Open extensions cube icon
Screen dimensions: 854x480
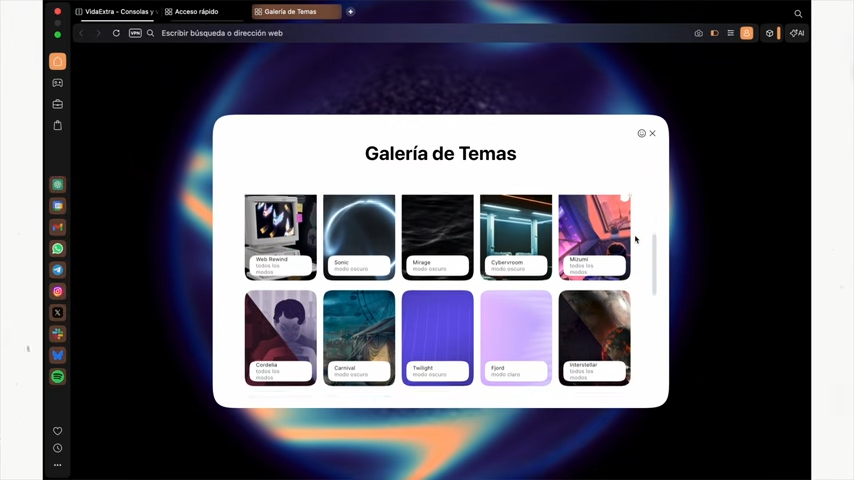coord(770,33)
